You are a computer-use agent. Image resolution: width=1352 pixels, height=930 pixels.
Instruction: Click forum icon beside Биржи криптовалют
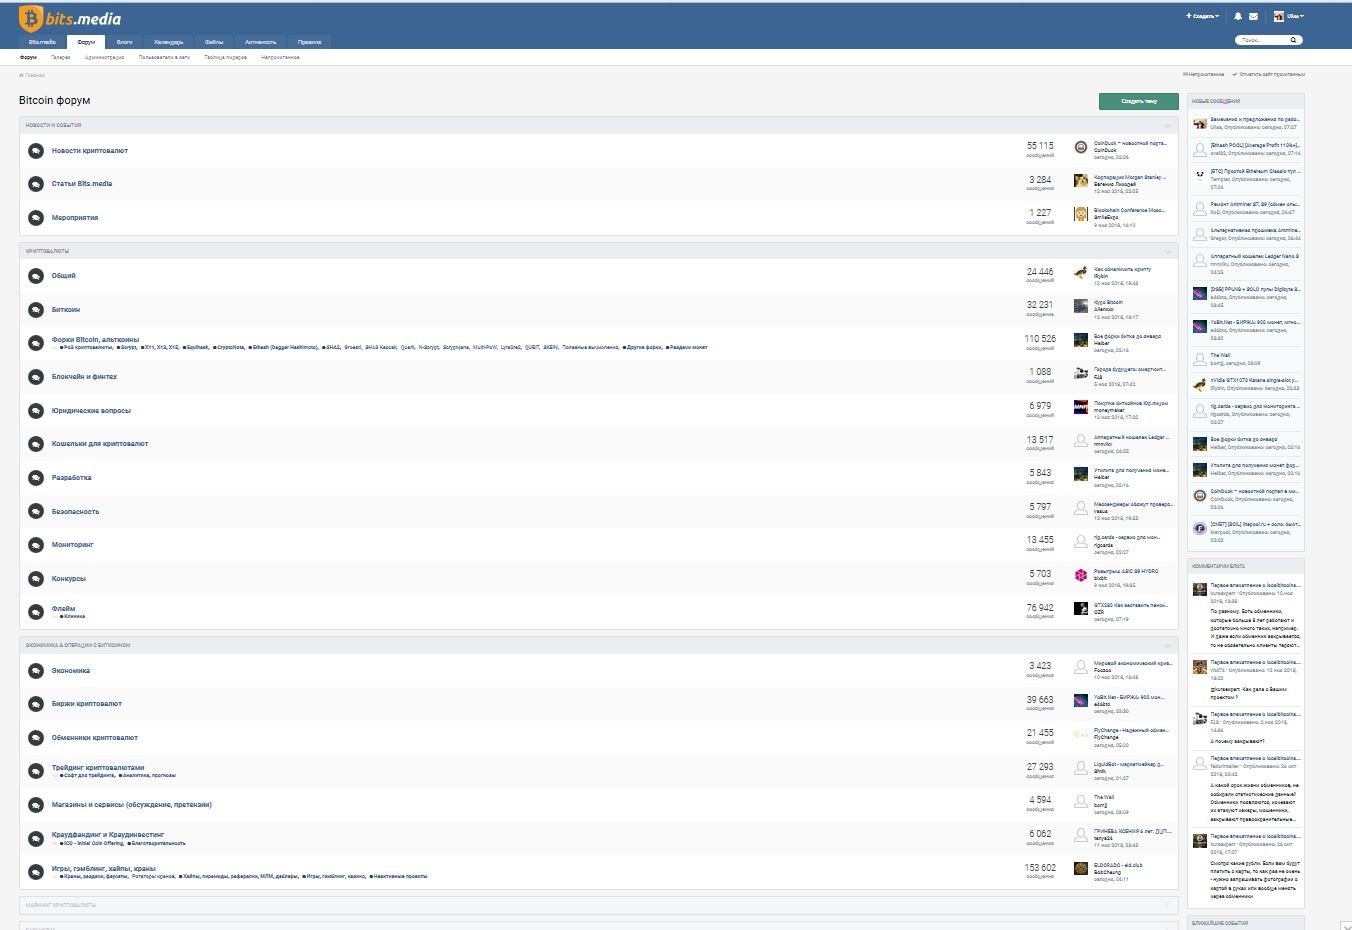(x=36, y=704)
